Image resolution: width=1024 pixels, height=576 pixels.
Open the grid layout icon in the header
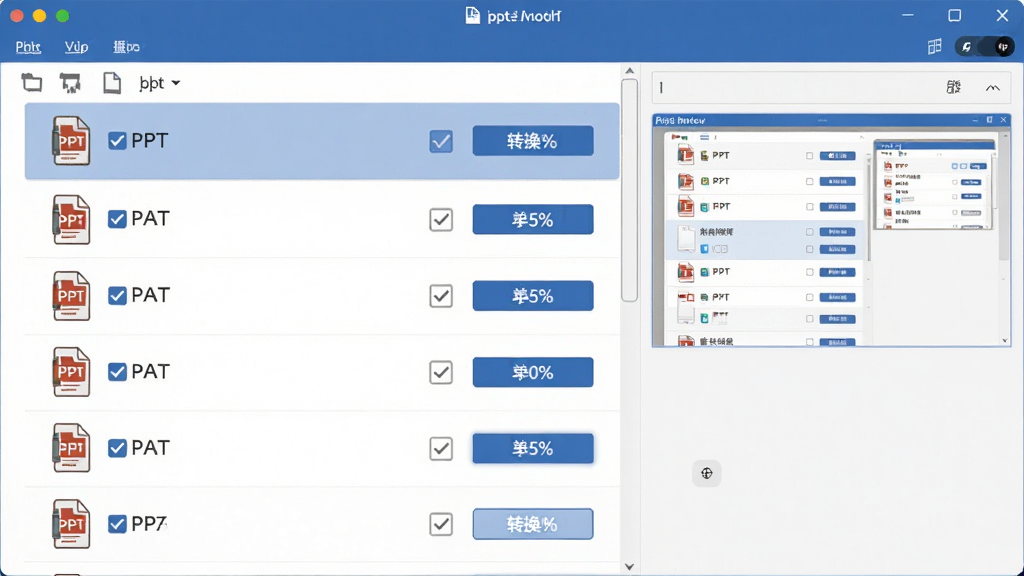coord(935,46)
